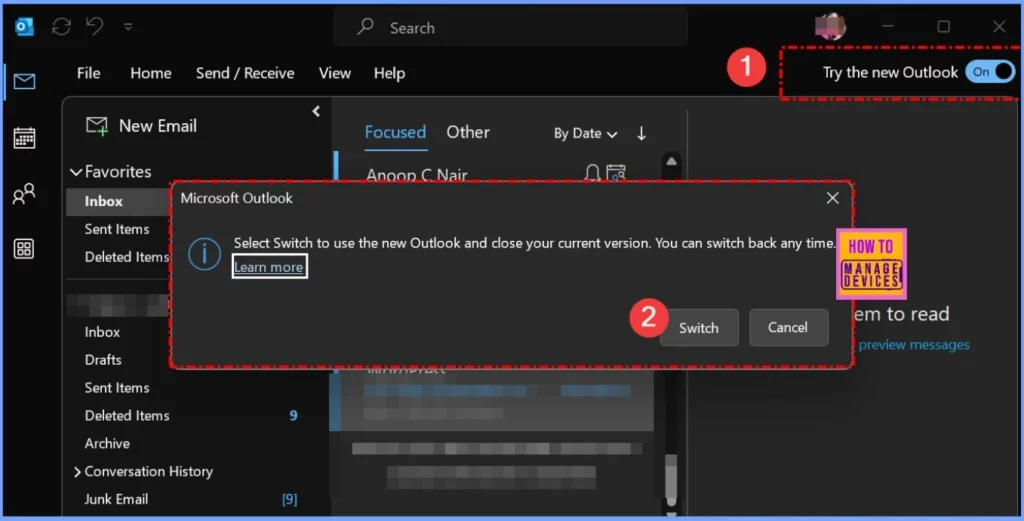Expand the Conversation History folder

coord(77,471)
